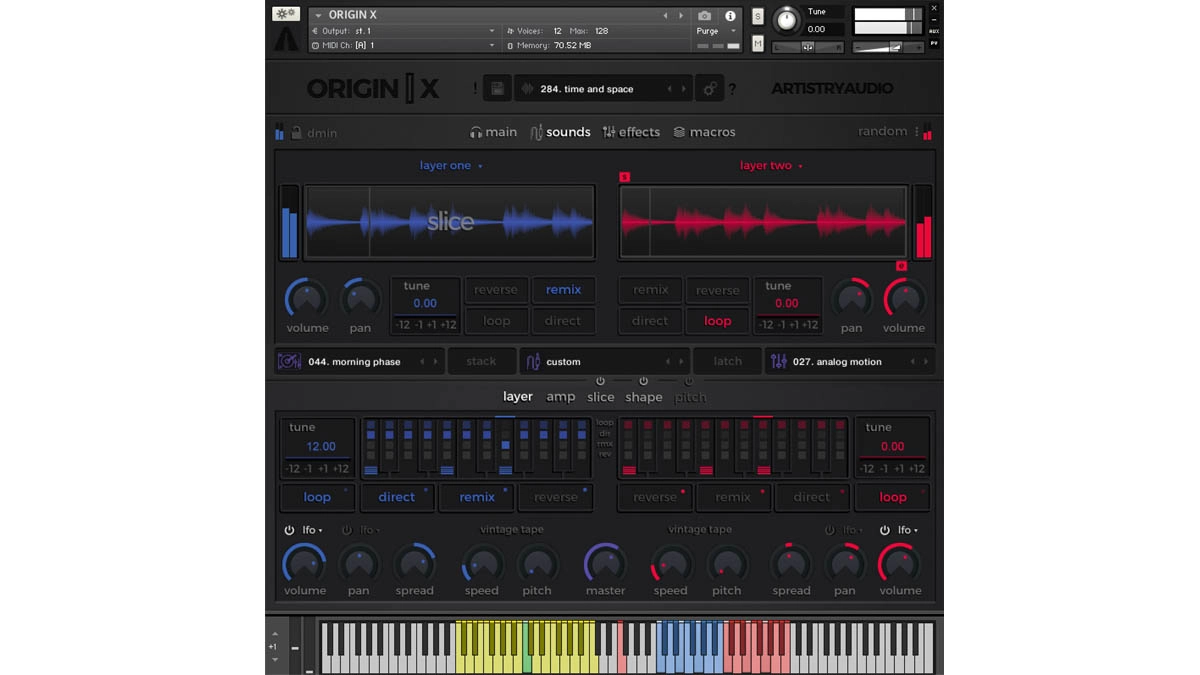Image resolution: width=1200 pixels, height=675 pixels.
Task: Click layer two loop button under waveform
Action: [x=717, y=321]
